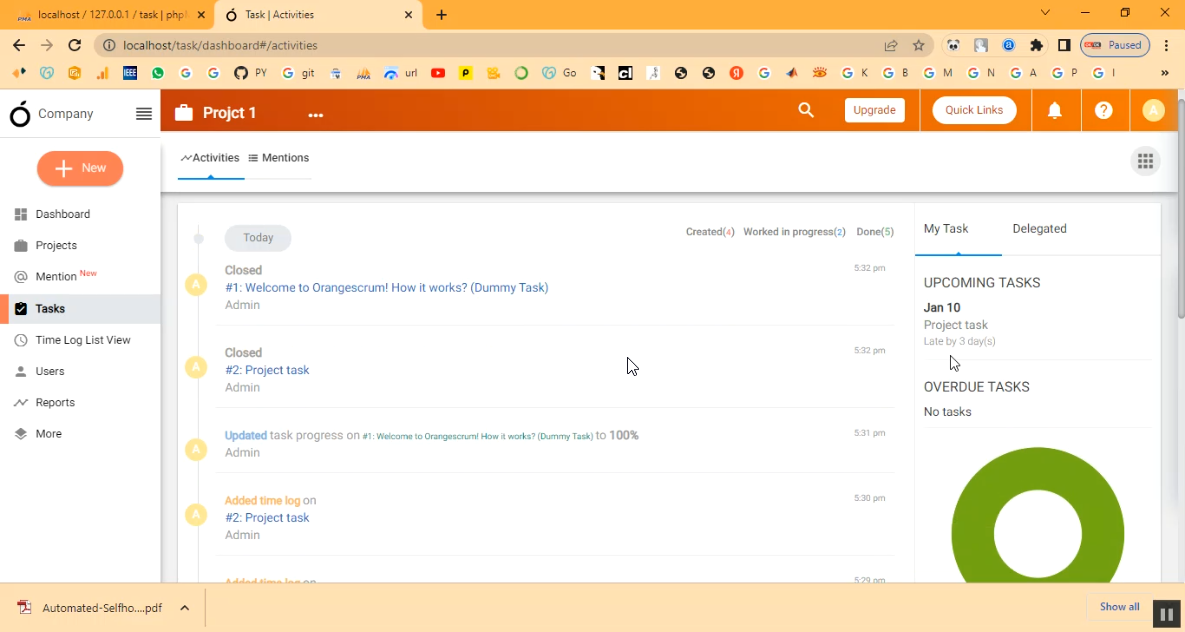Screen dimensions: 1185x632
Task: Toggle the Done activity filter
Action: [x=874, y=232]
